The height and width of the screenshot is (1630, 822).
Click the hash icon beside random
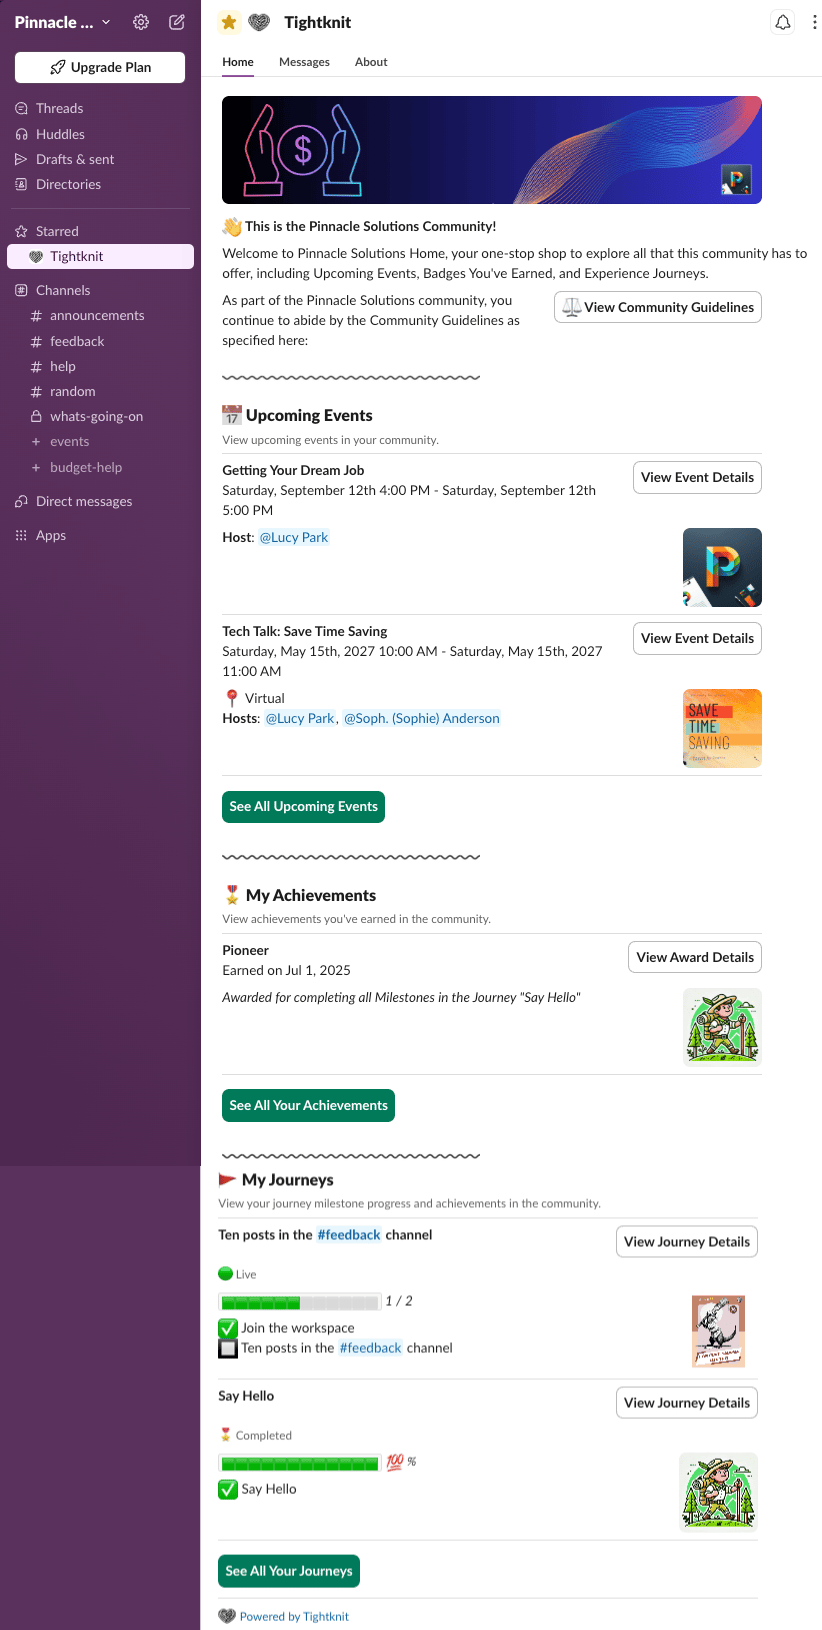(36, 391)
